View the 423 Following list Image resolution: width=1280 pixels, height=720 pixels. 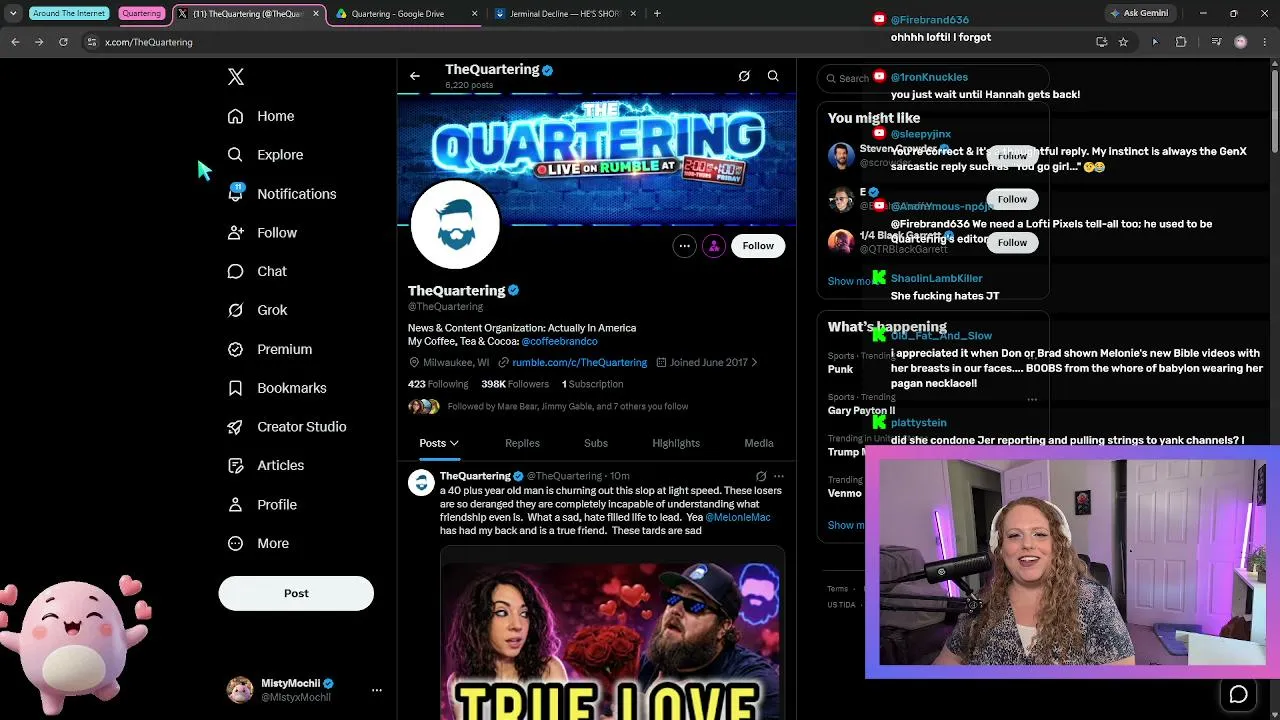point(438,384)
